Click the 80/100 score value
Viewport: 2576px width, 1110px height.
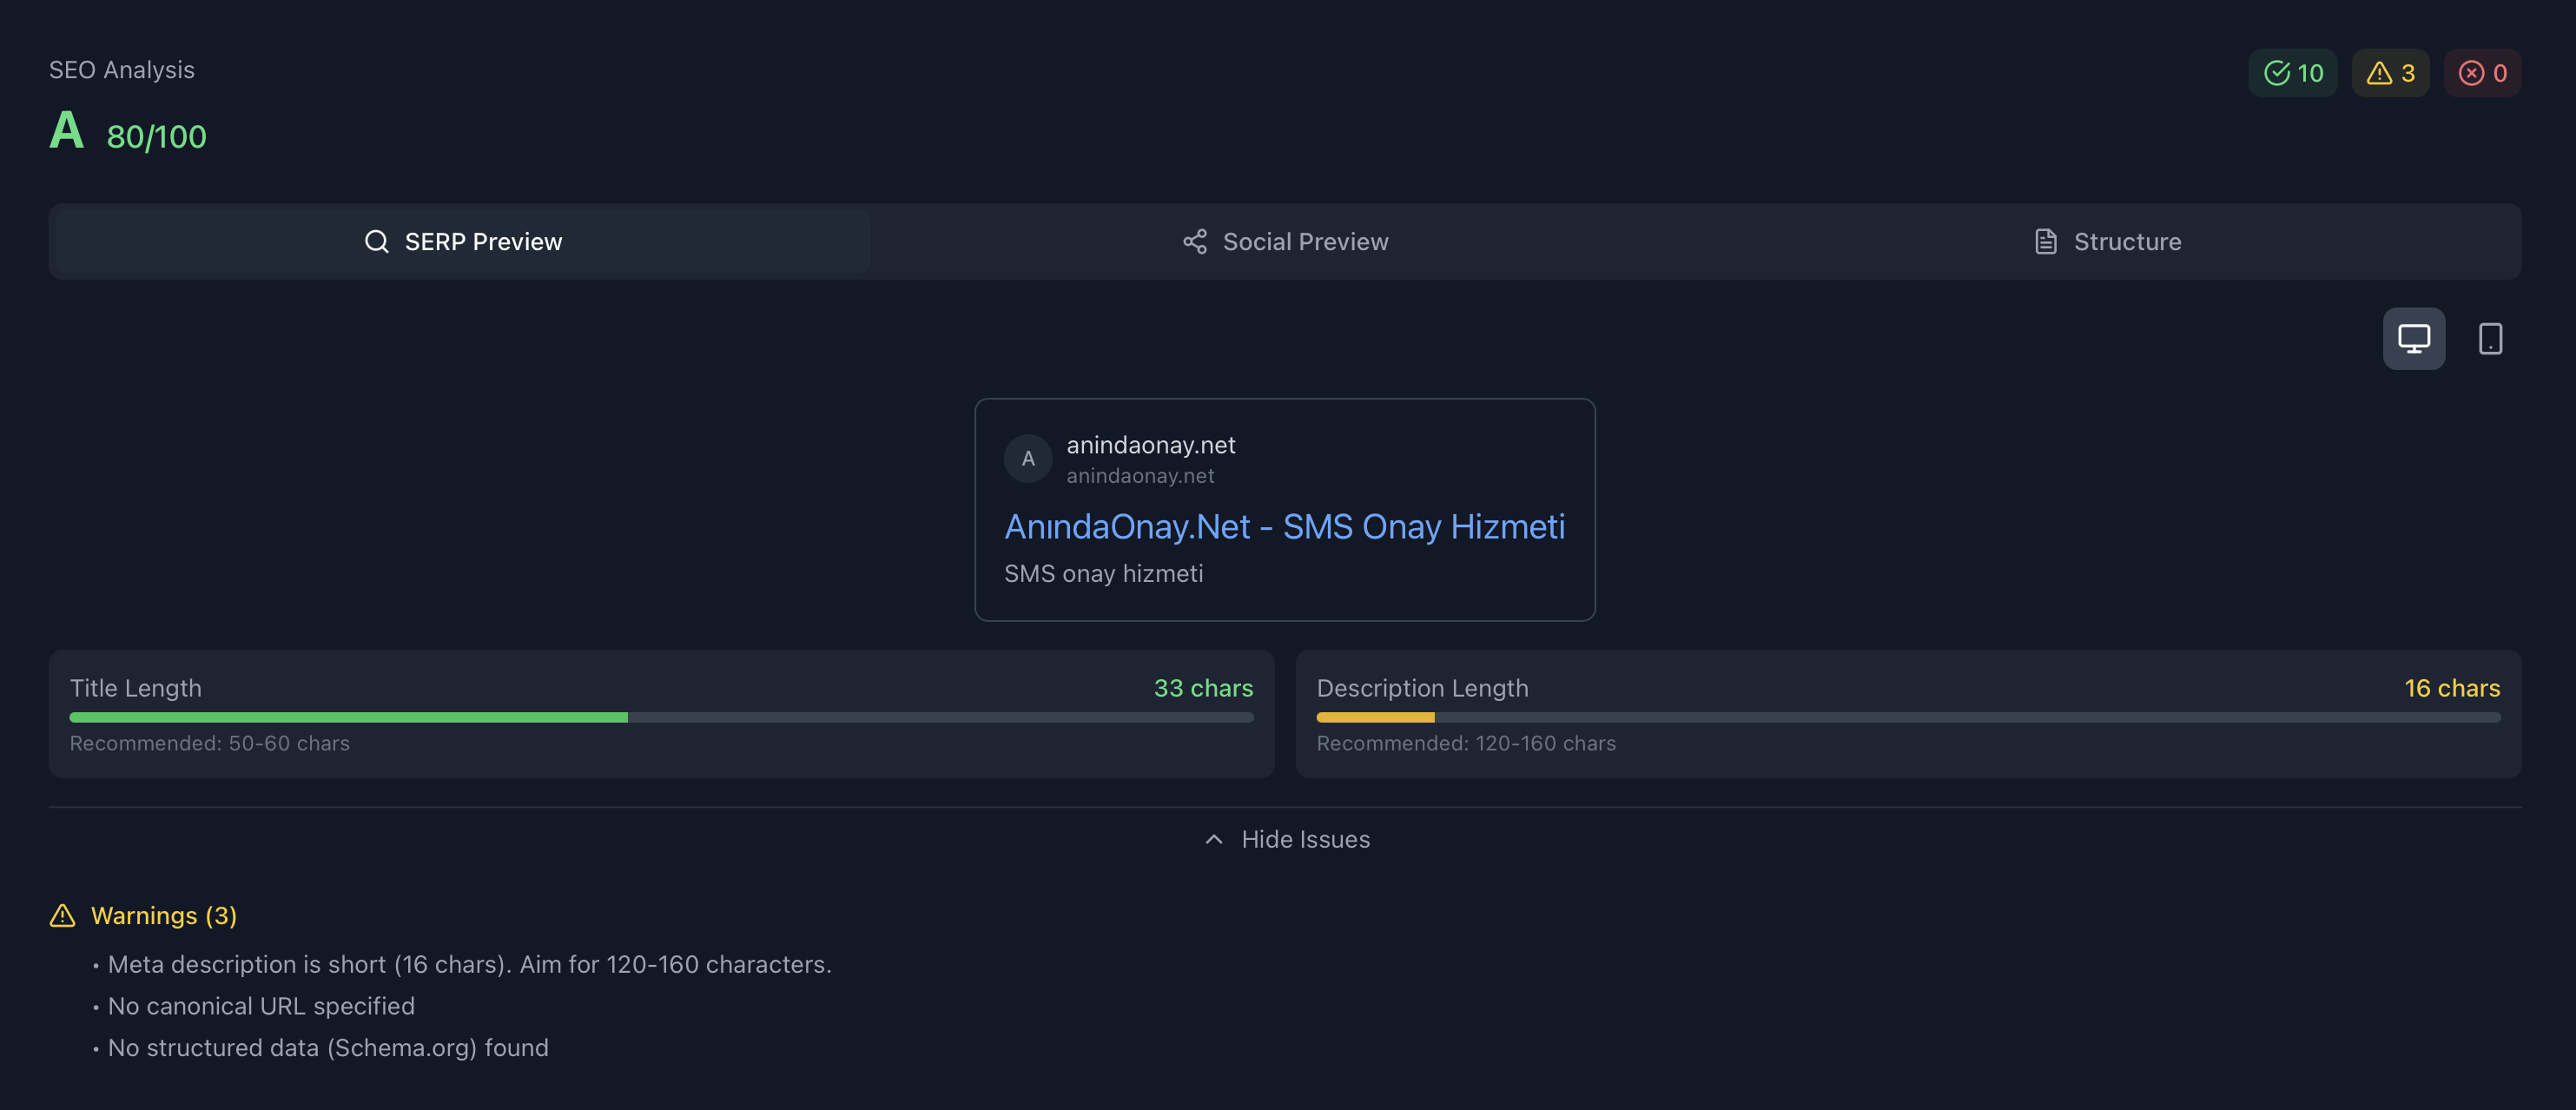pos(157,137)
